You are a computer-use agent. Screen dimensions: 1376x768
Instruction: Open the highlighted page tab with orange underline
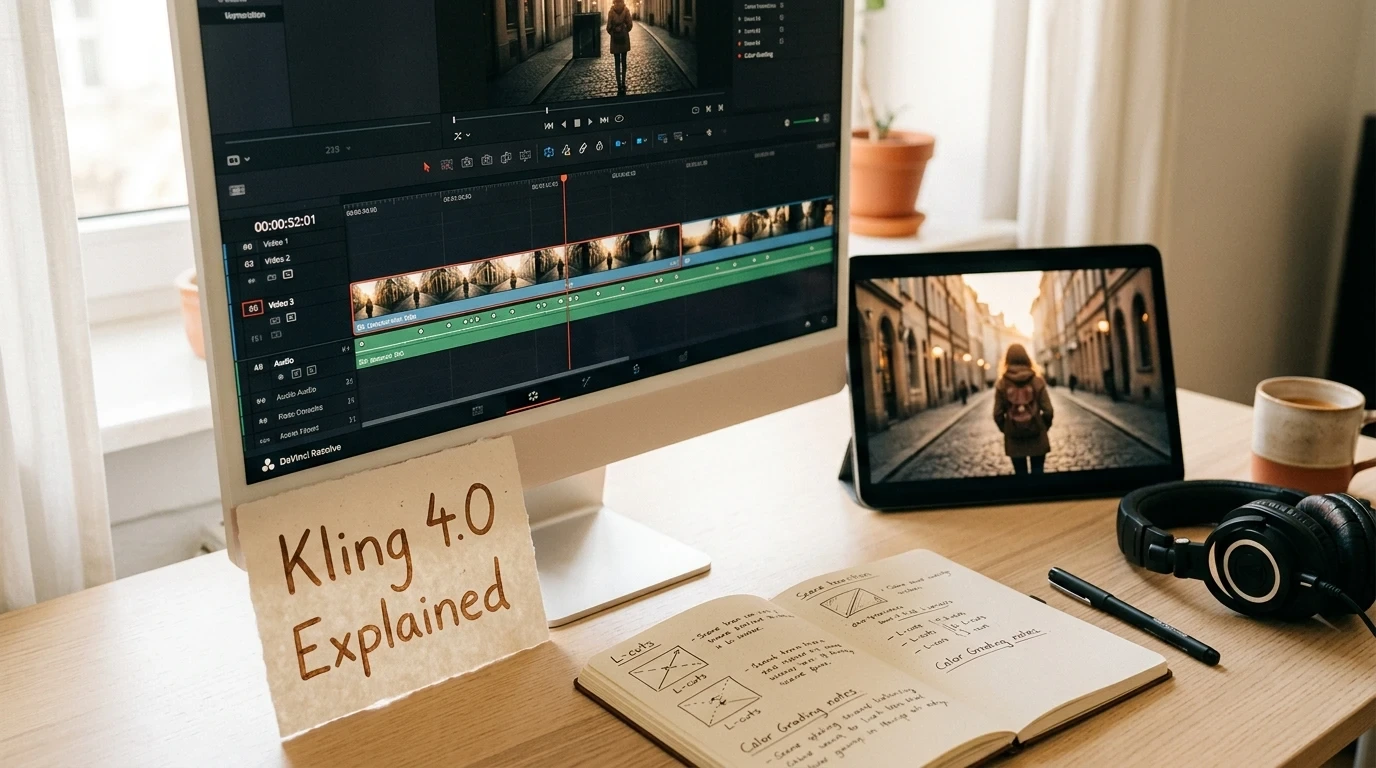tap(533, 396)
